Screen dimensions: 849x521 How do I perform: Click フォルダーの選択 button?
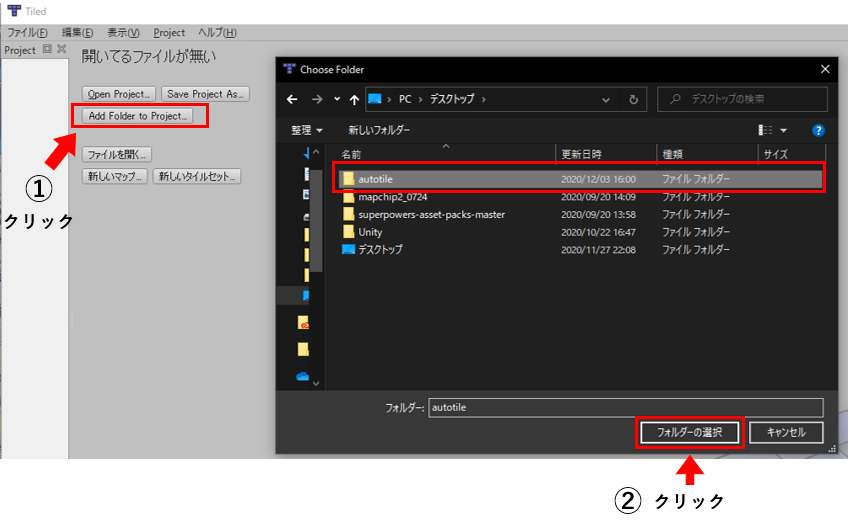[689, 432]
